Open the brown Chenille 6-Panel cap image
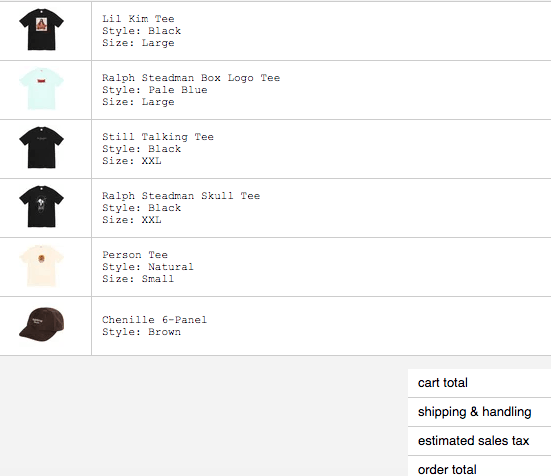The height and width of the screenshot is (476, 551). point(41,325)
